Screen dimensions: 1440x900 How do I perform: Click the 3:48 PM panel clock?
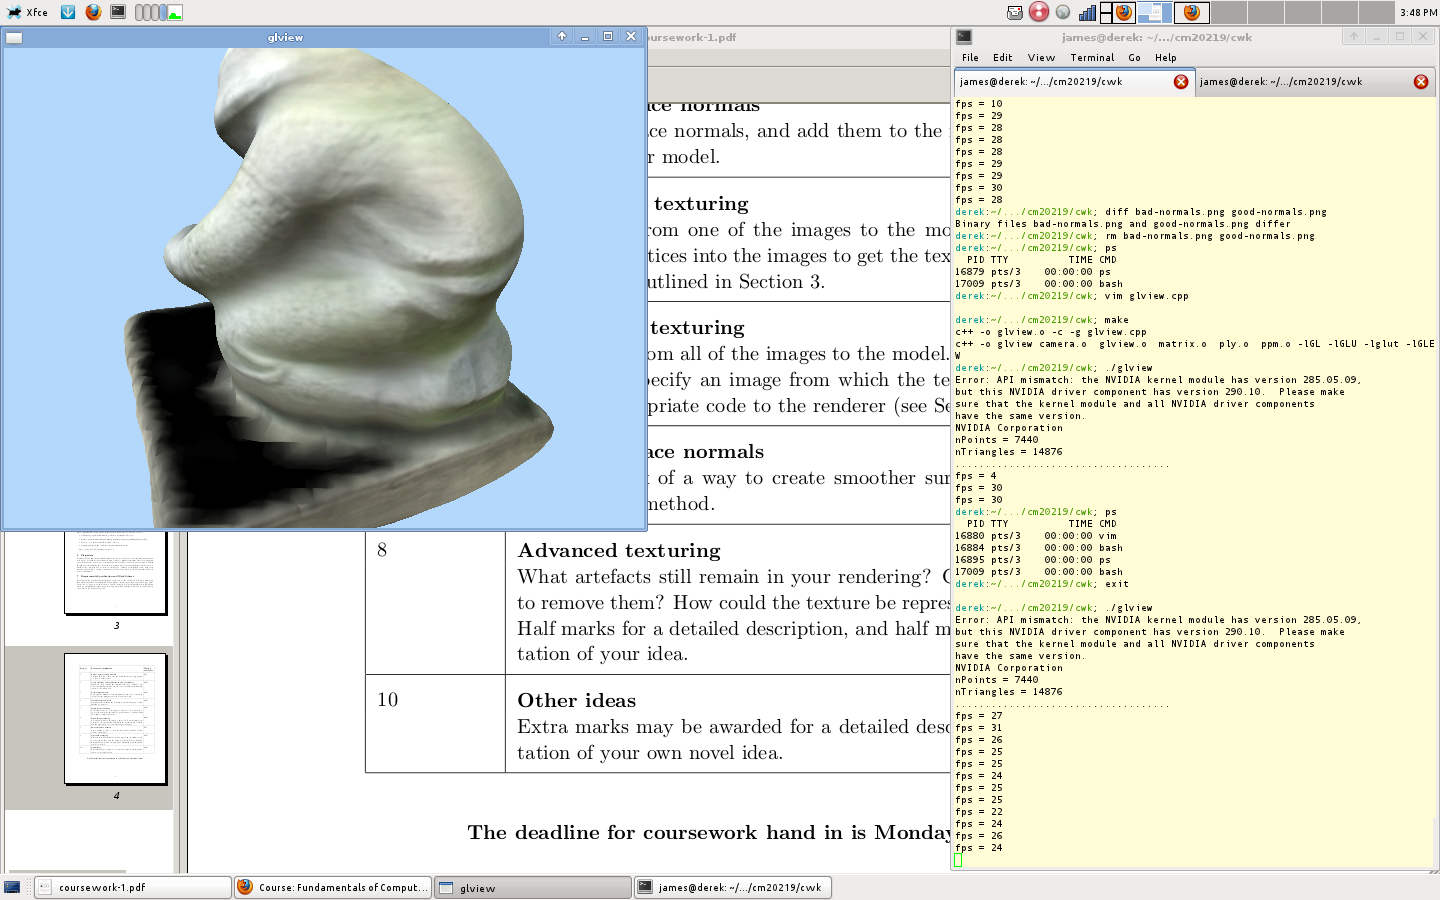coord(1418,13)
